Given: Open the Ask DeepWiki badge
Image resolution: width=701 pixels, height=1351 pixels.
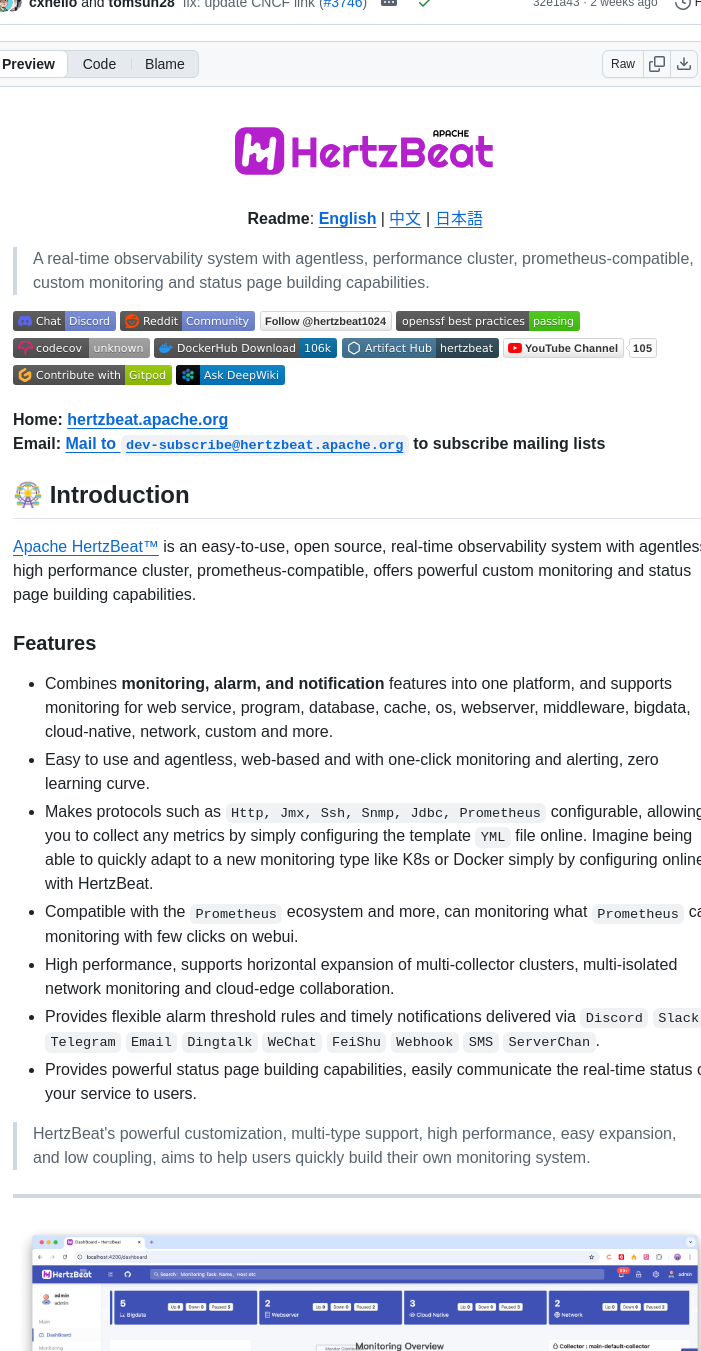Looking at the screenshot, I should [230, 374].
